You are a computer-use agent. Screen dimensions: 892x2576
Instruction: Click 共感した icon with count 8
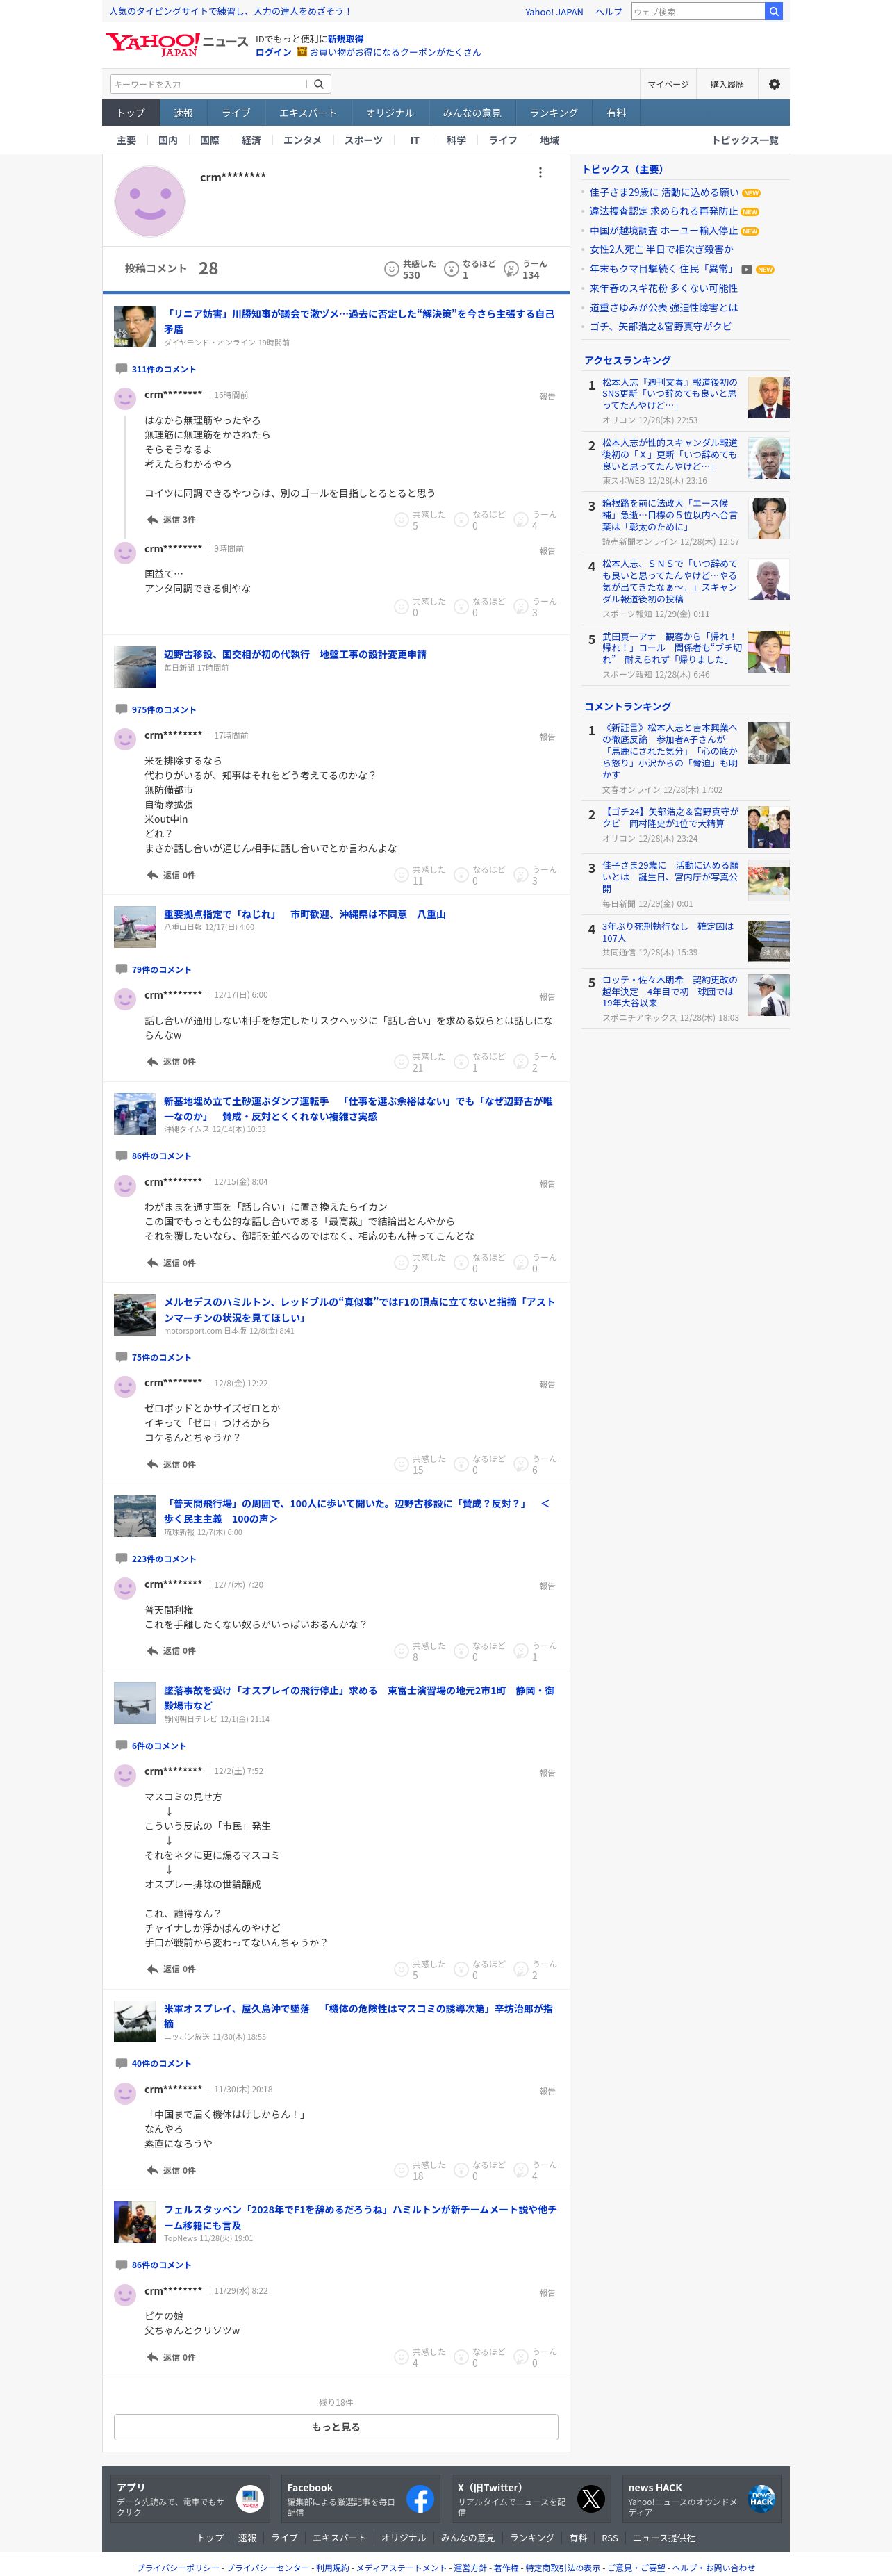(x=401, y=1651)
